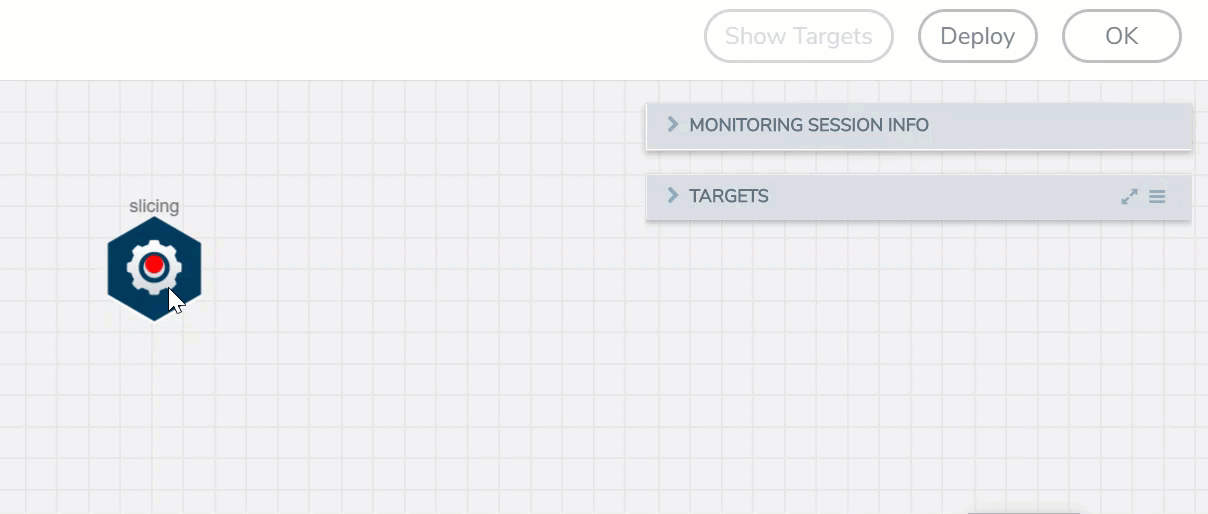Click the red dot inside the gear
The width and height of the screenshot is (1208, 514).
coord(154,264)
